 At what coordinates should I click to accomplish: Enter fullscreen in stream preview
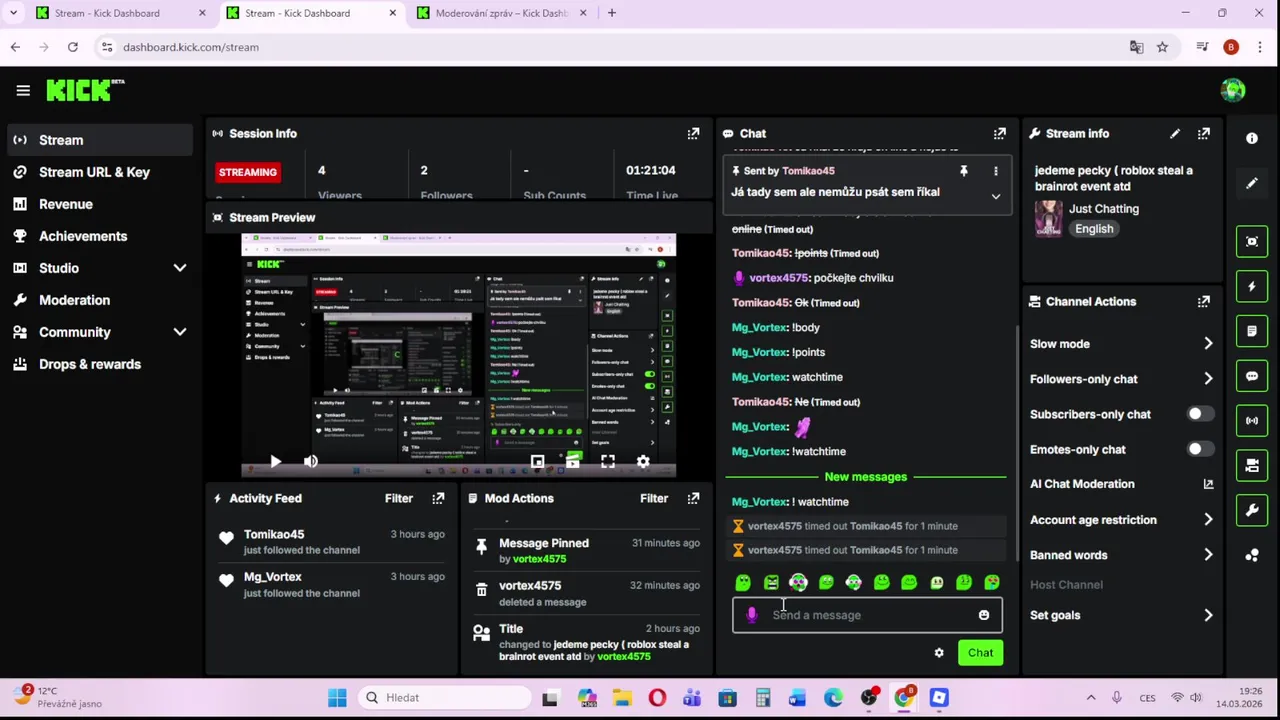point(608,461)
